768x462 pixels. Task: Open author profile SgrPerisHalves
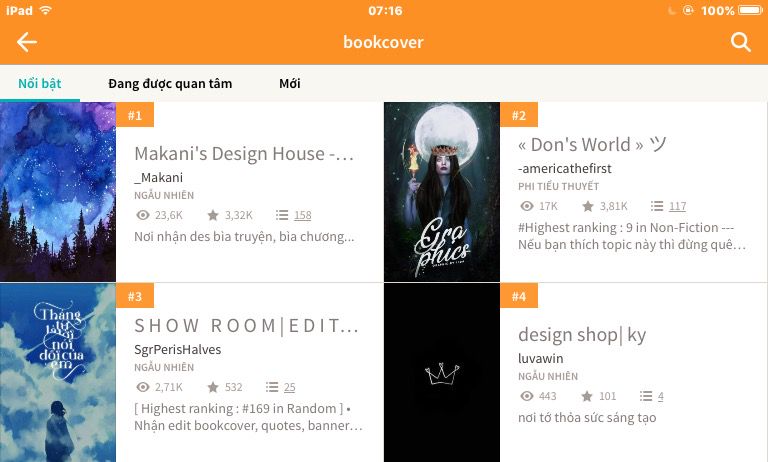click(177, 350)
